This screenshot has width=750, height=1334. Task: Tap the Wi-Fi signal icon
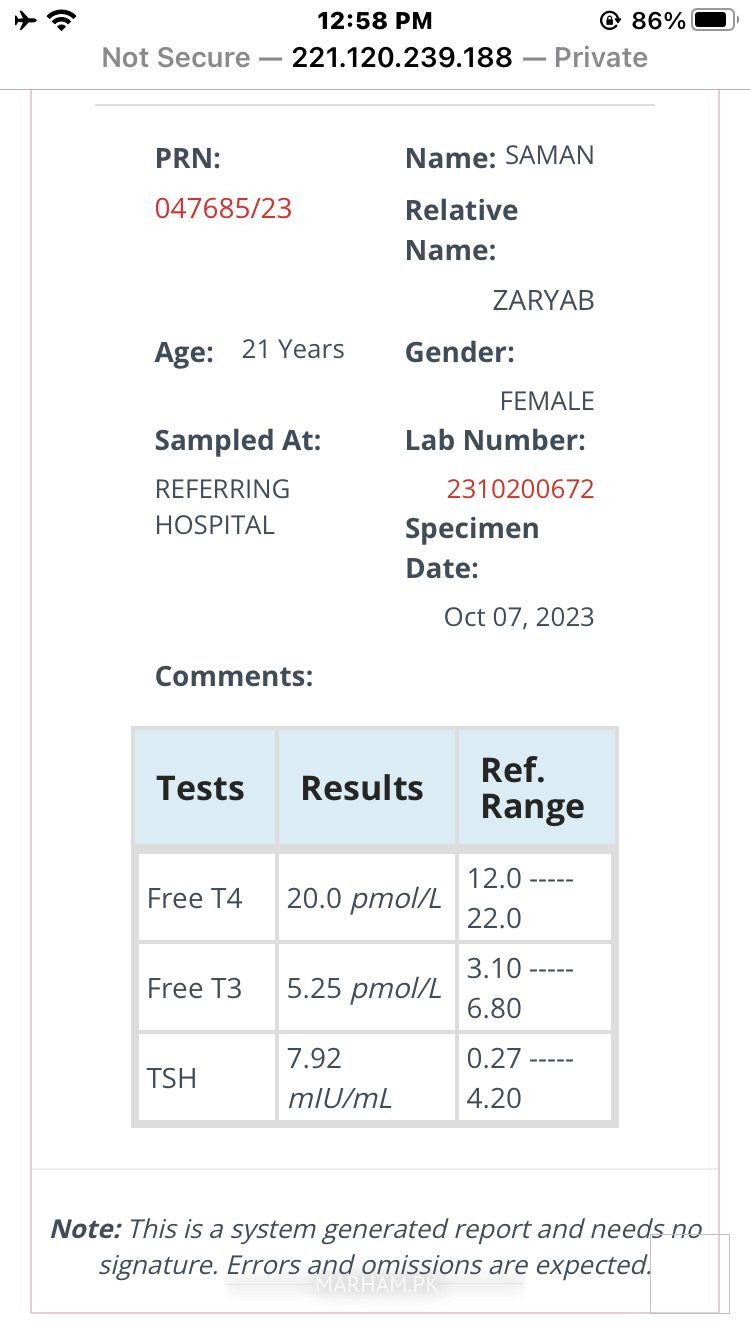(x=62, y=20)
